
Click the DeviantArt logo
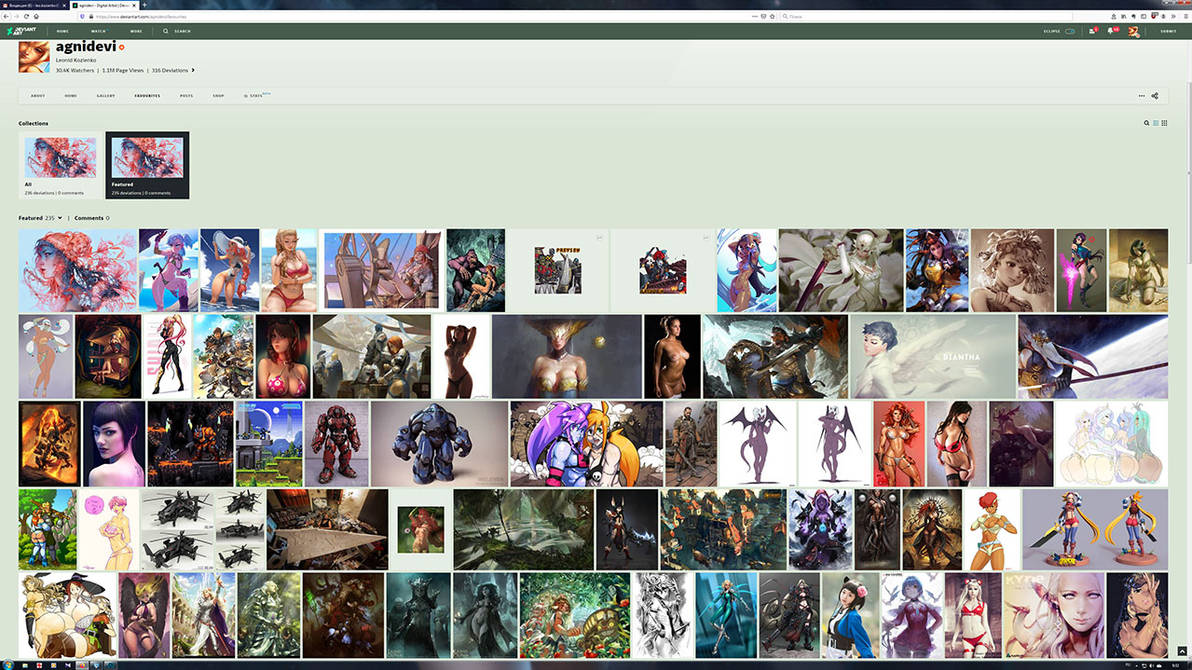click(x=21, y=31)
